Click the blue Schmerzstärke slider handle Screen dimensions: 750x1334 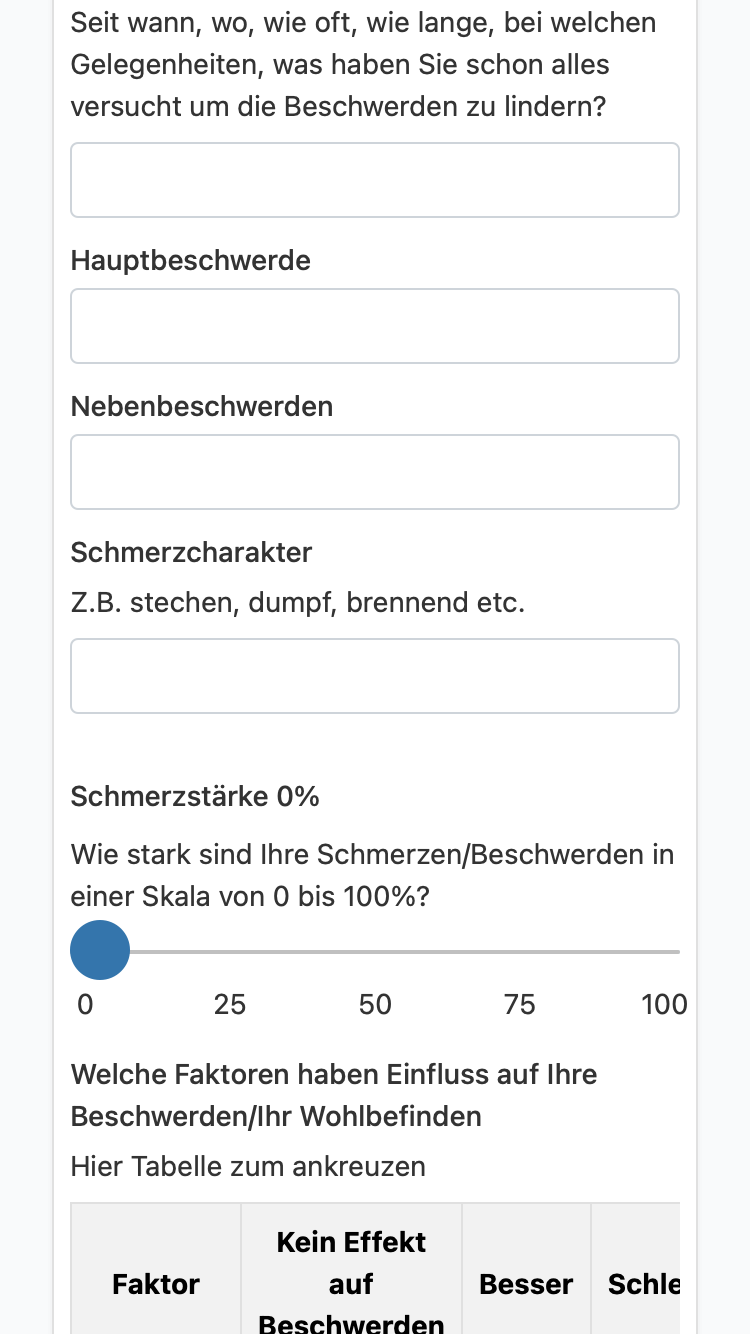click(x=100, y=950)
